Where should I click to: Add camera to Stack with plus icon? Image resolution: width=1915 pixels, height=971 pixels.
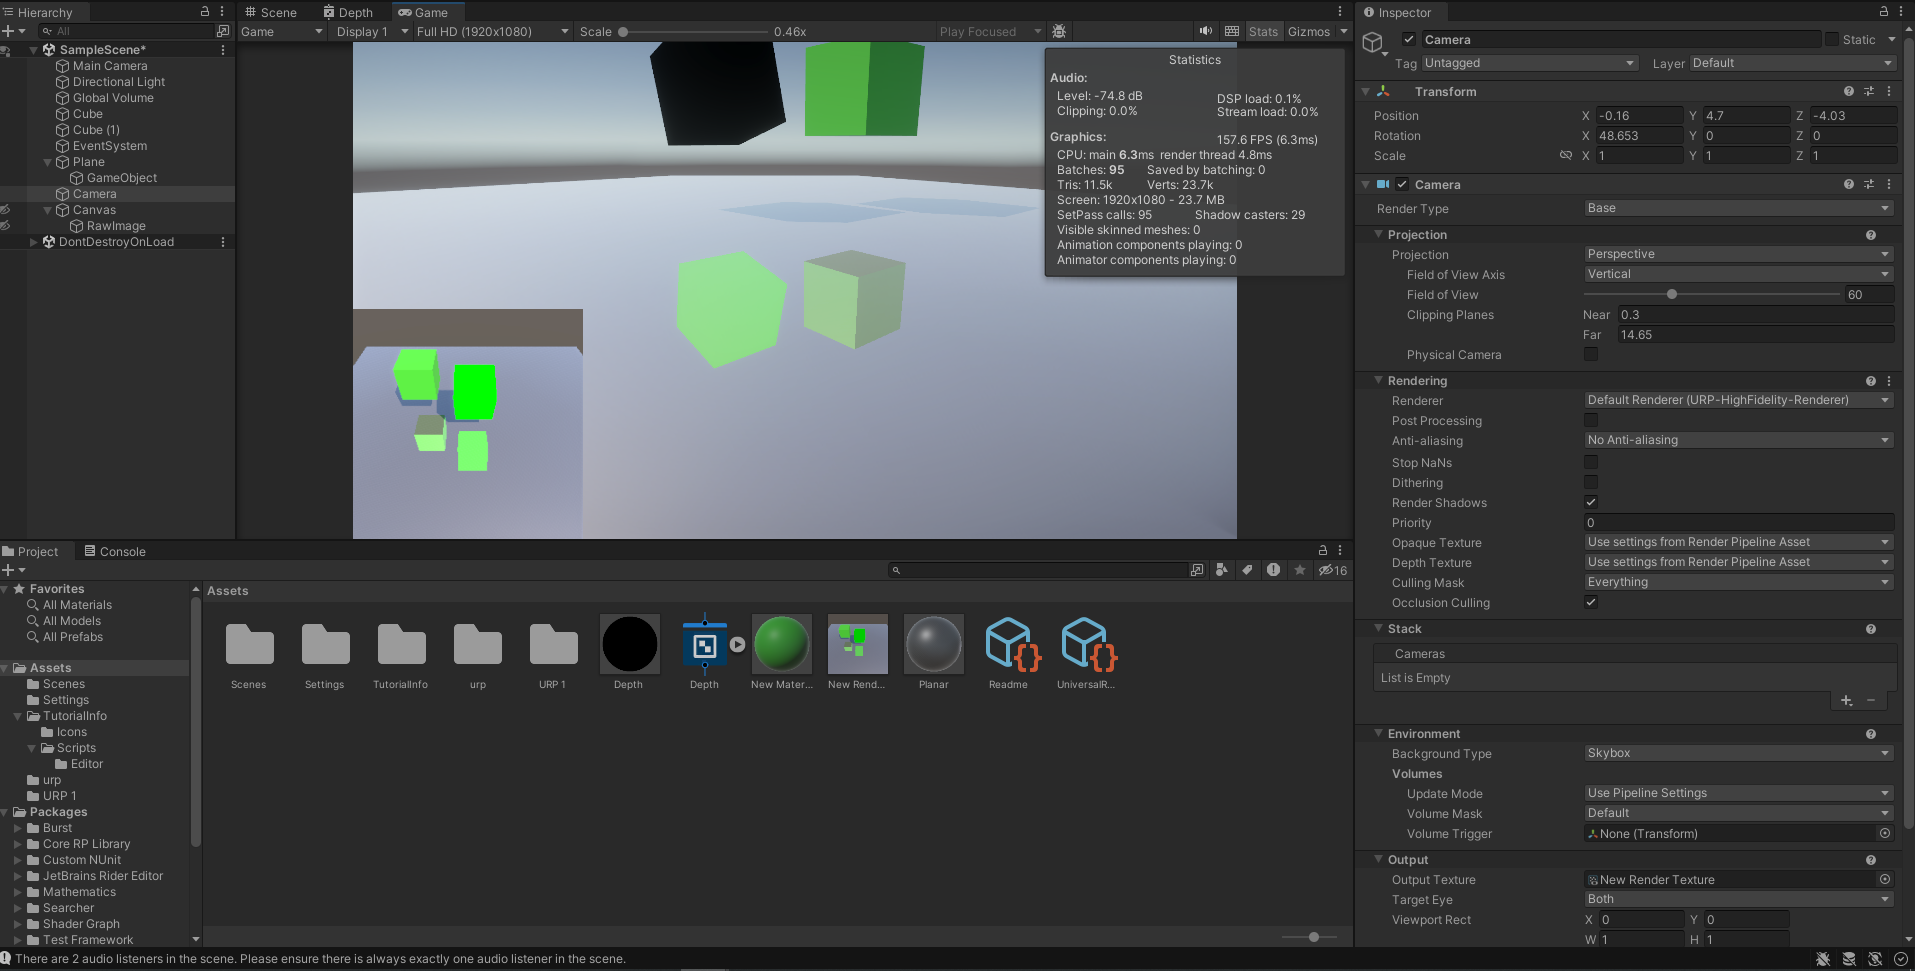[x=1846, y=700]
